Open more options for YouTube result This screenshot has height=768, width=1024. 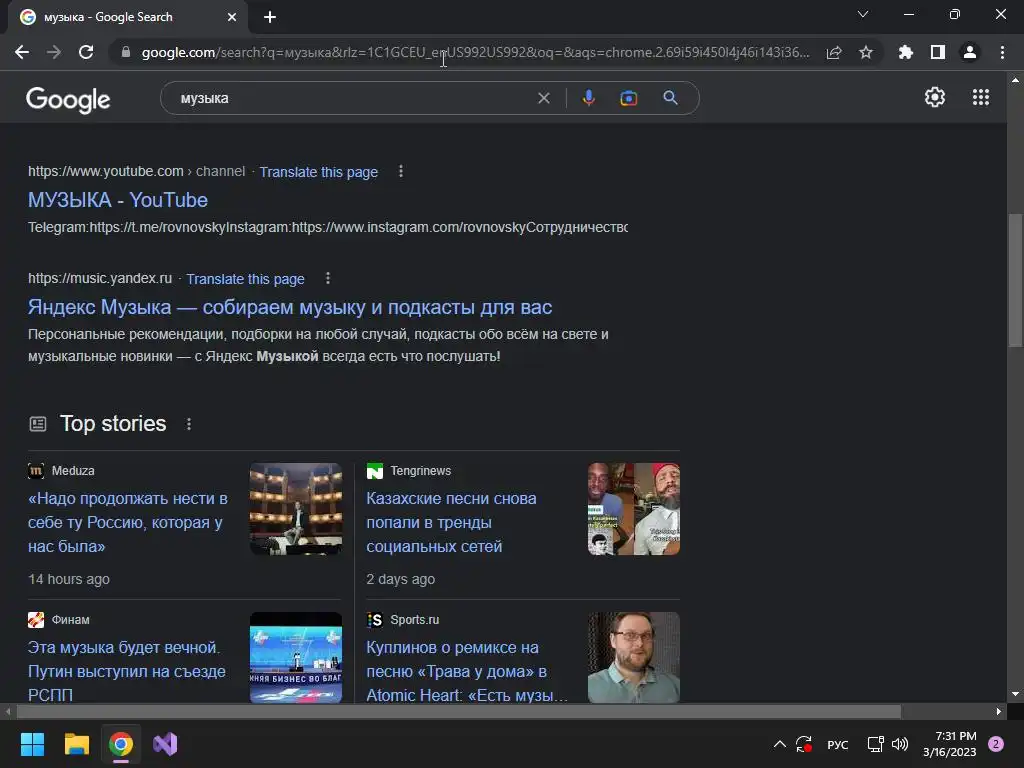coord(401,171)
